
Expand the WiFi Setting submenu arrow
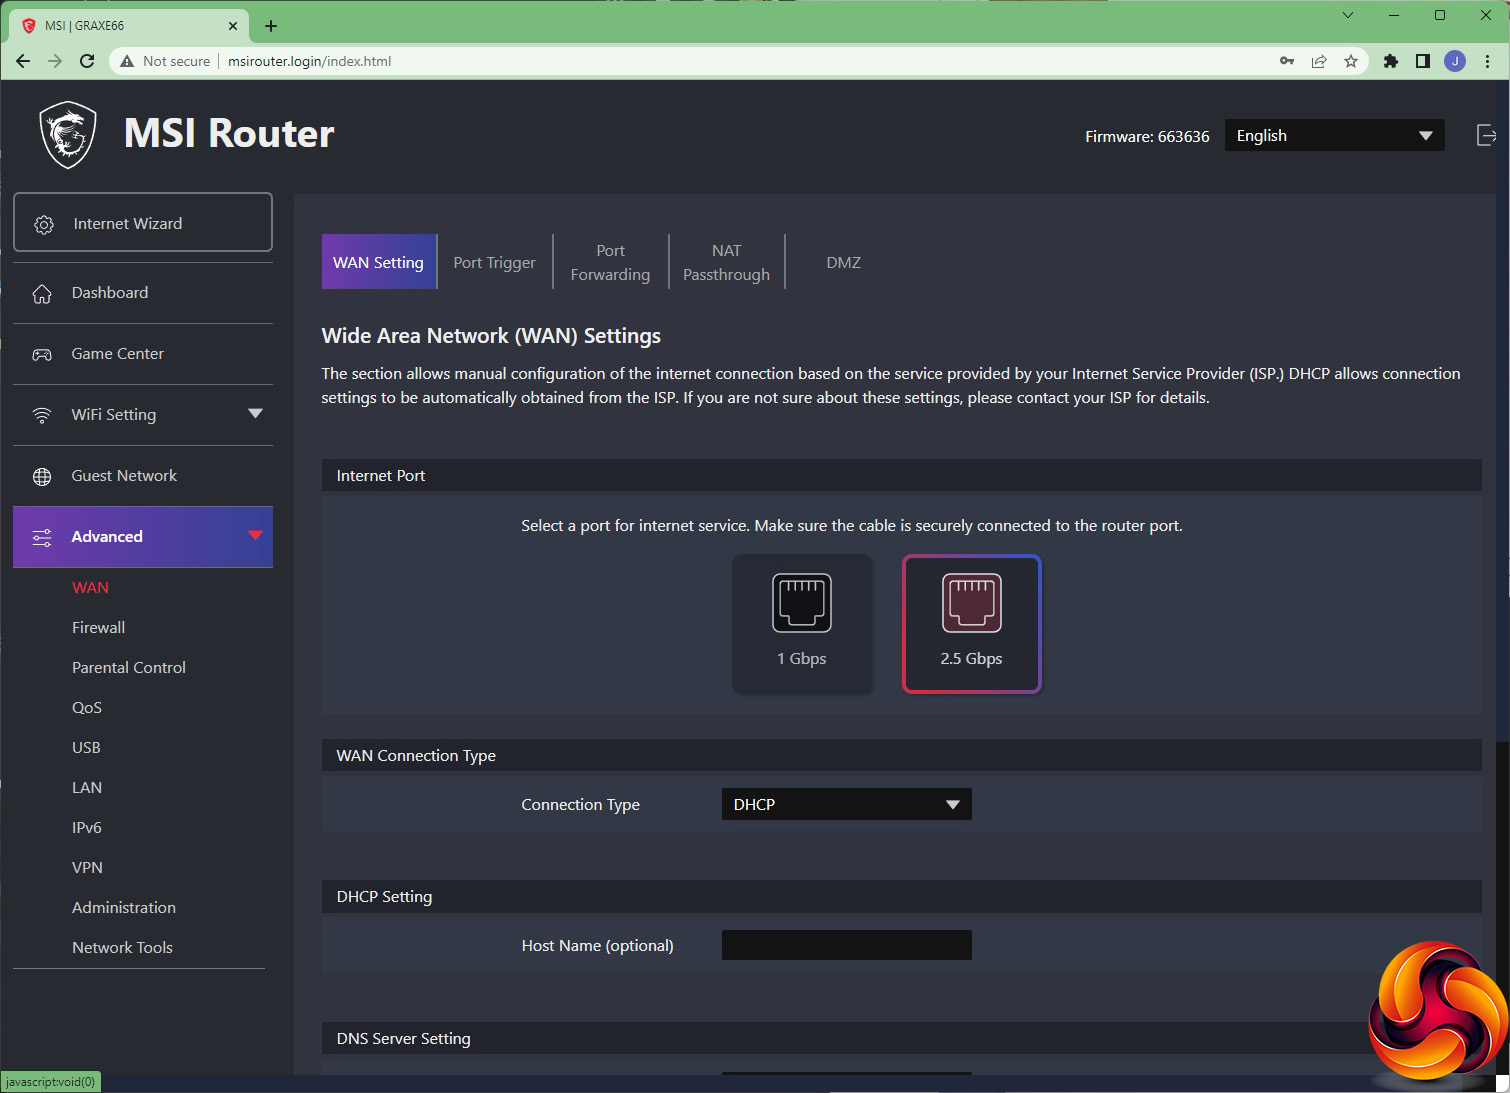click(x=255, y=414)
